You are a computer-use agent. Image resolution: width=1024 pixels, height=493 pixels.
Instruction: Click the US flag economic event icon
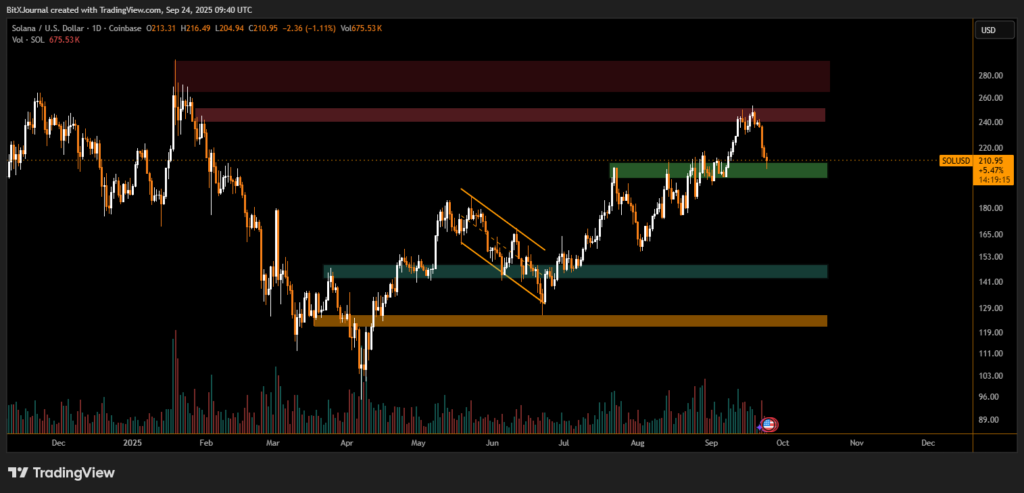pyautogui.click(x=769, y=424)
